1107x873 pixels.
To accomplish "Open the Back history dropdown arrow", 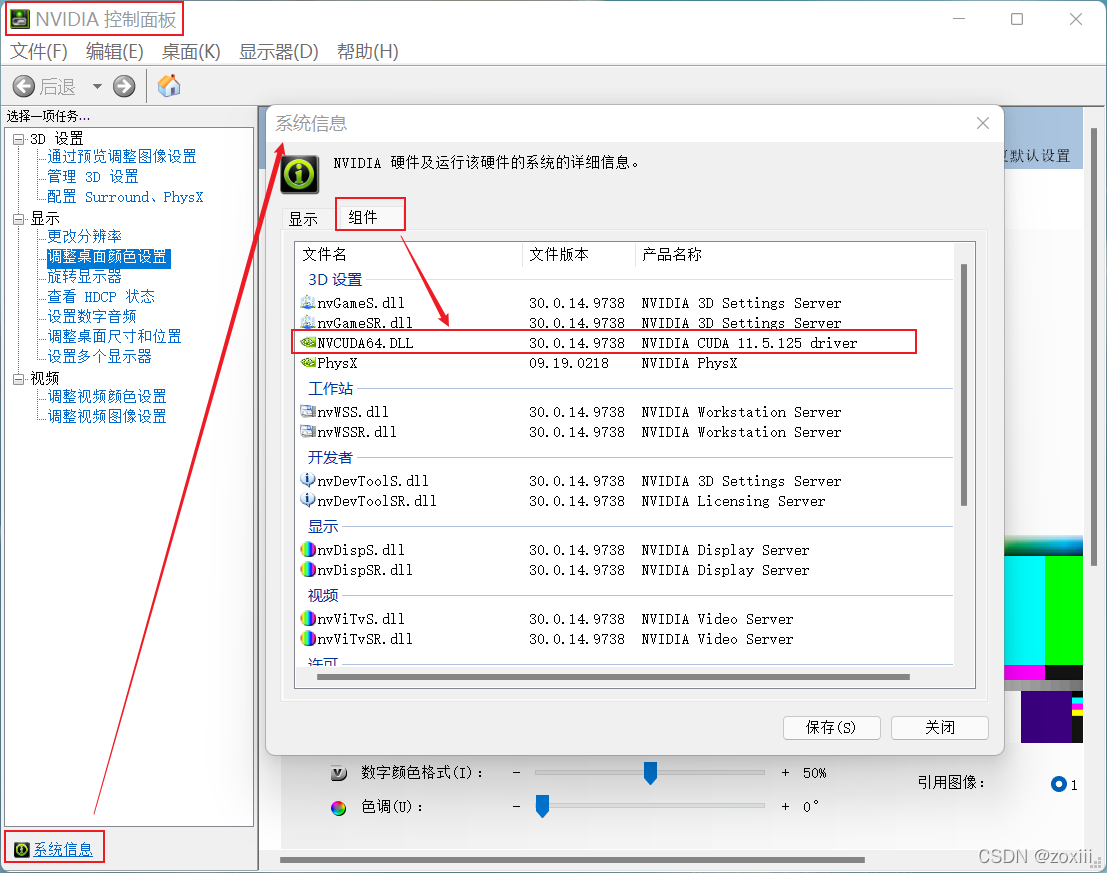I will [97, 86].
